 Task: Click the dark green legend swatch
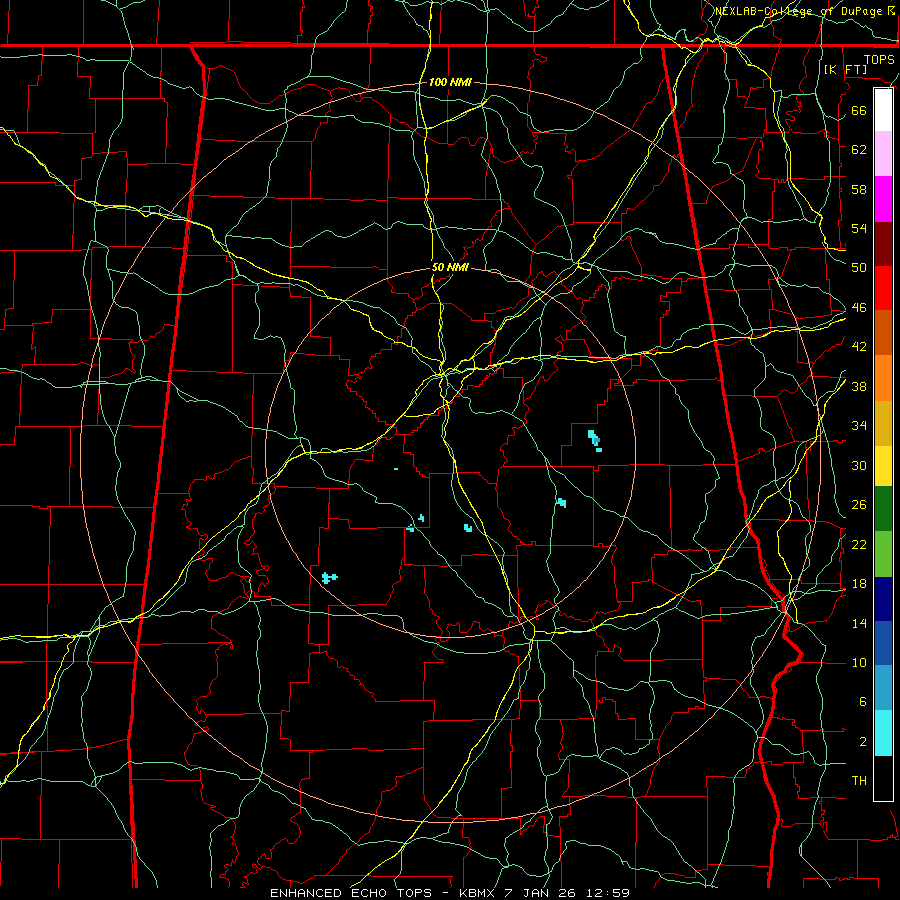pos(883,509)
